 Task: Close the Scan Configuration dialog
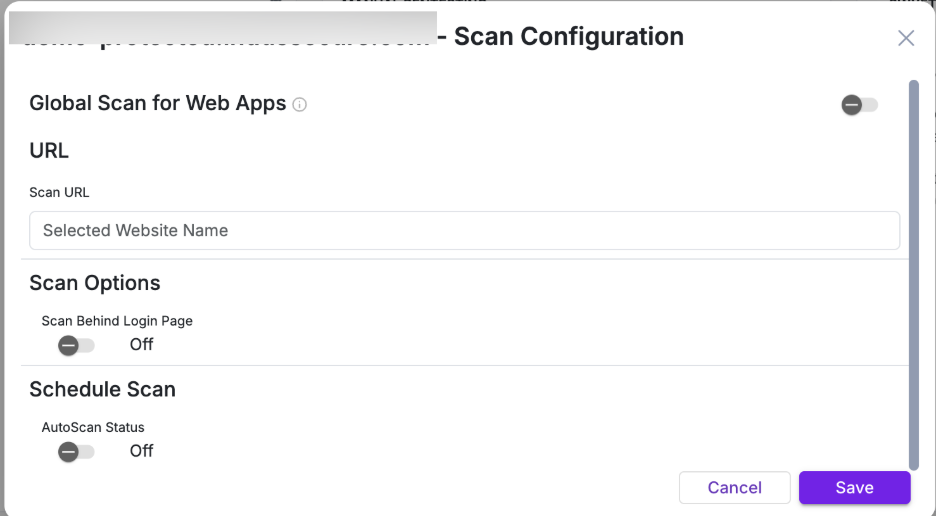(906, 38)
